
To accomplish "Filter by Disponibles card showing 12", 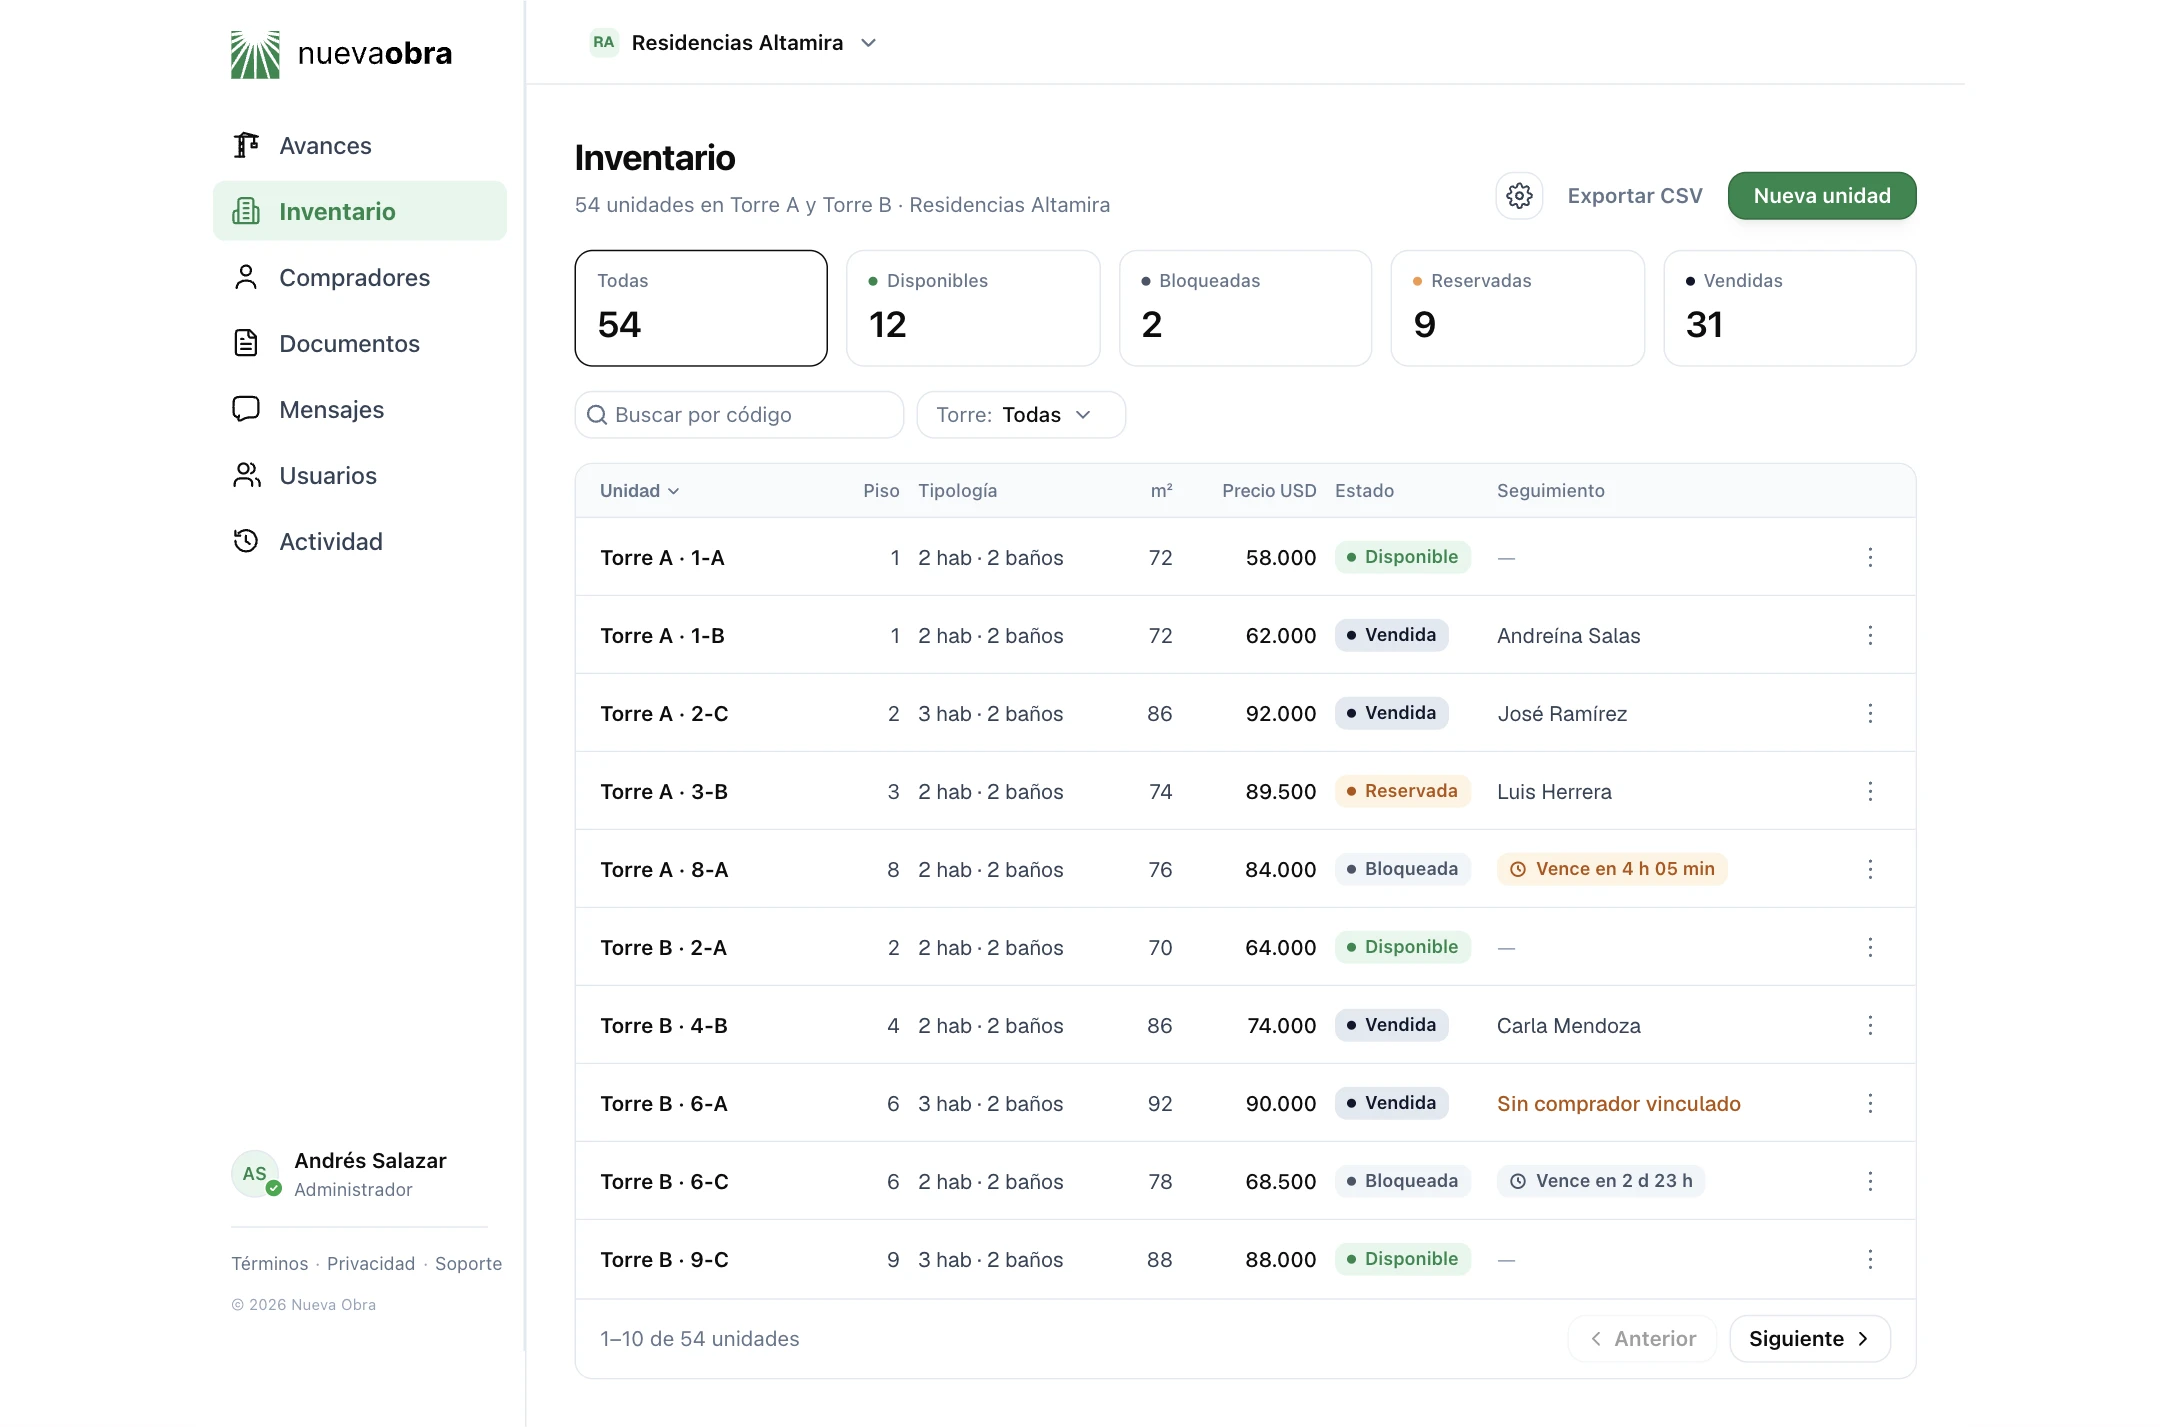I will point(973,308).
